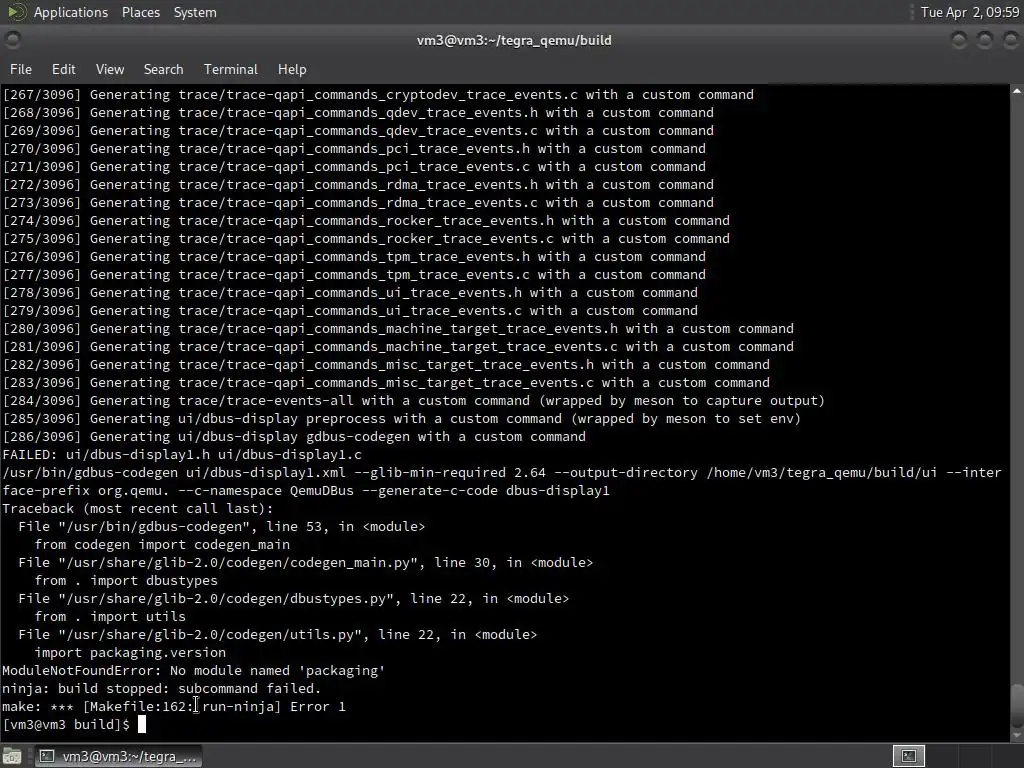Image resolution: width=1024 pixels, height=768 pixels.
Task: Click the date and time clock
Action: [x=970, y=12]
